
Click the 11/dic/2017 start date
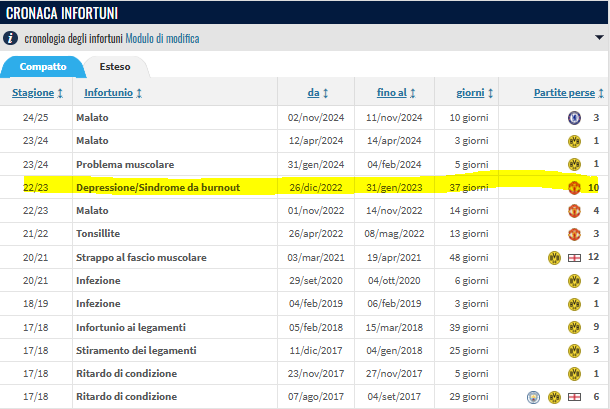pos(316,350)
